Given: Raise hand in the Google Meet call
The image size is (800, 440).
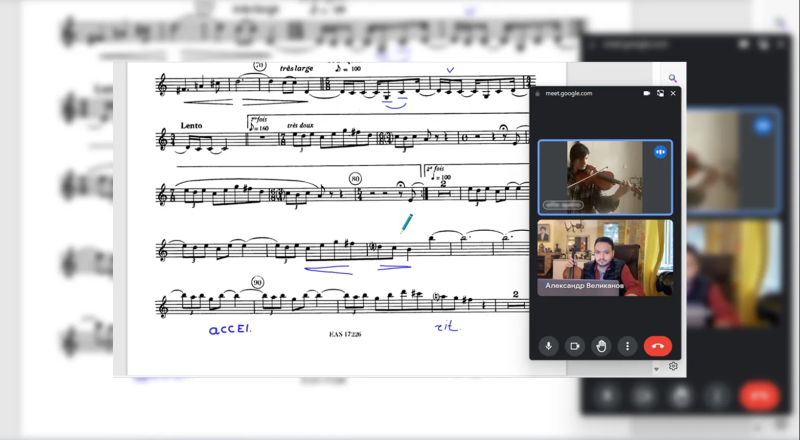Looking at the screenshot, I should (601, 346).
